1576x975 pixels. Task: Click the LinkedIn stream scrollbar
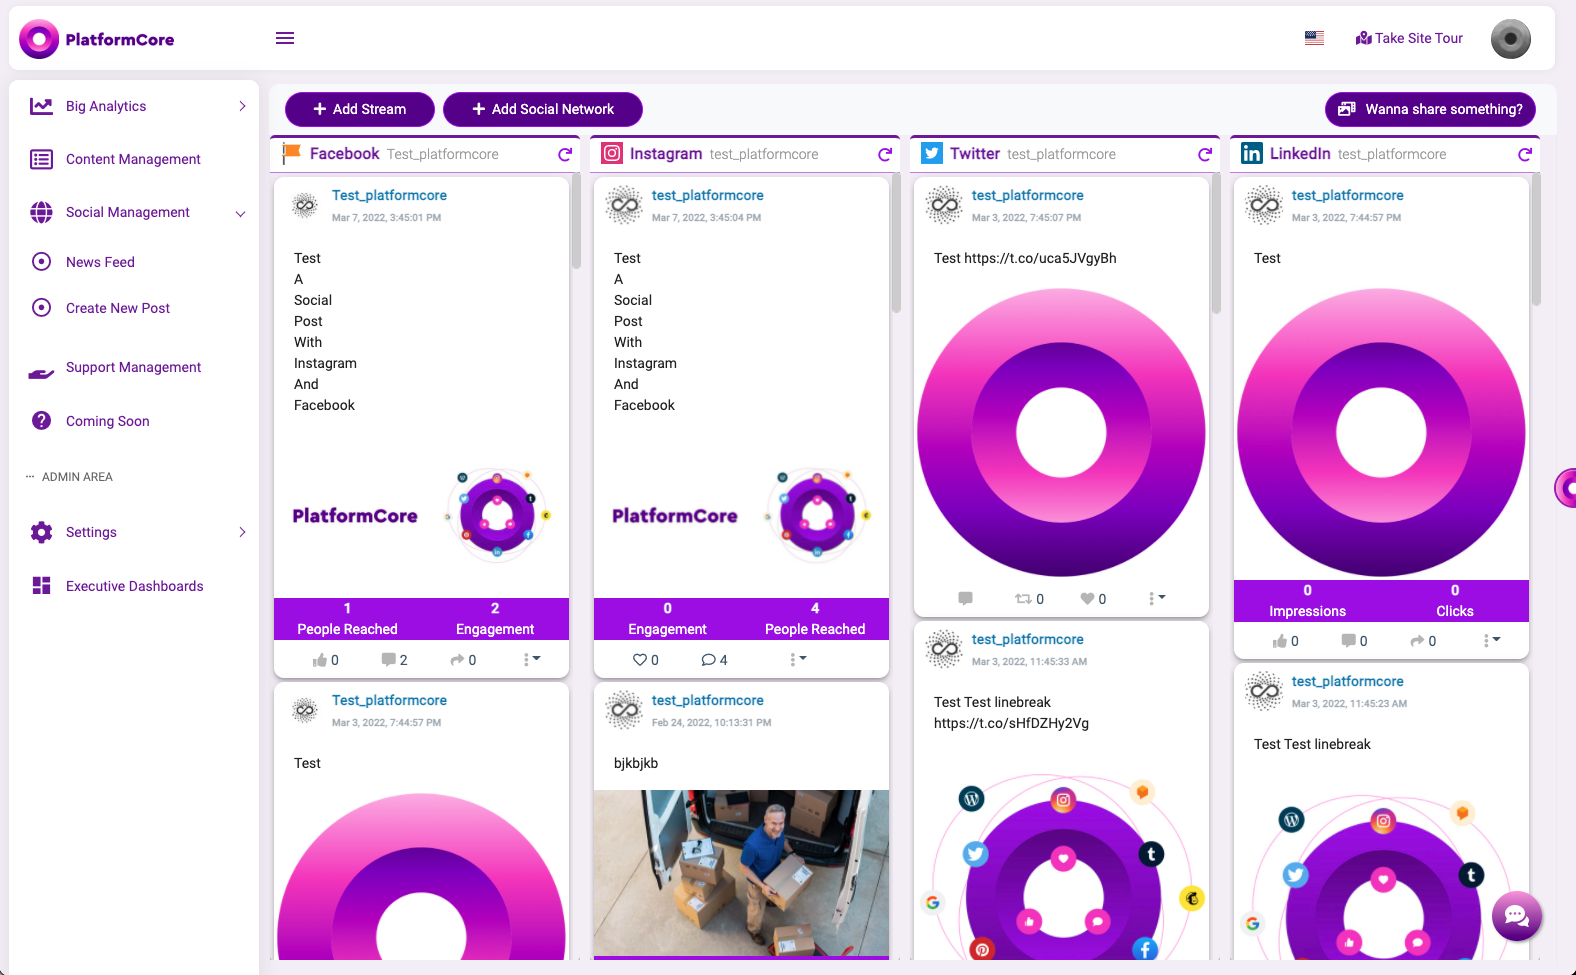[x=1536, y=240]
